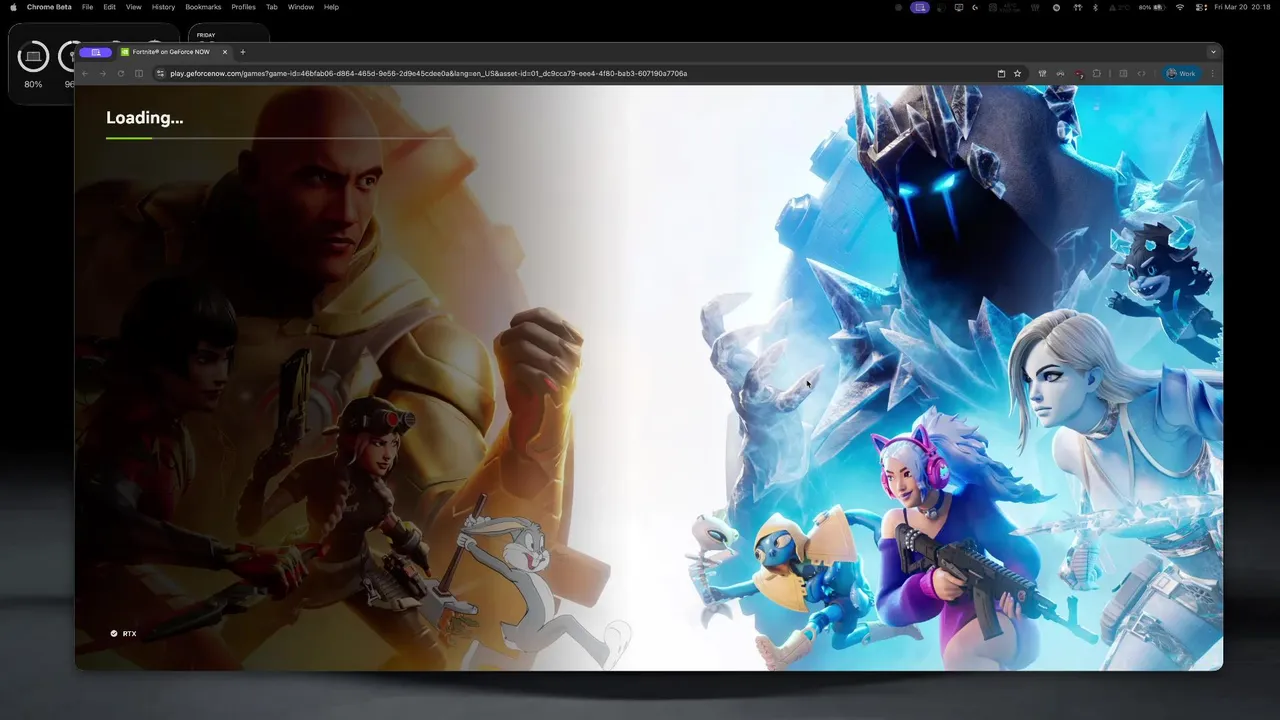The width and height of the screenshot is (1280, 720).
Task: Open the Wi-Fi menu
Action: point(1180,7)
